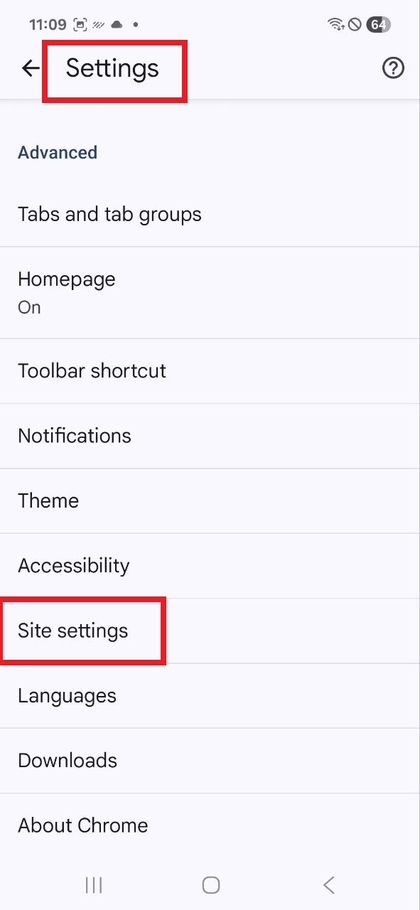Open the Homepage setting

pos(210,292)
